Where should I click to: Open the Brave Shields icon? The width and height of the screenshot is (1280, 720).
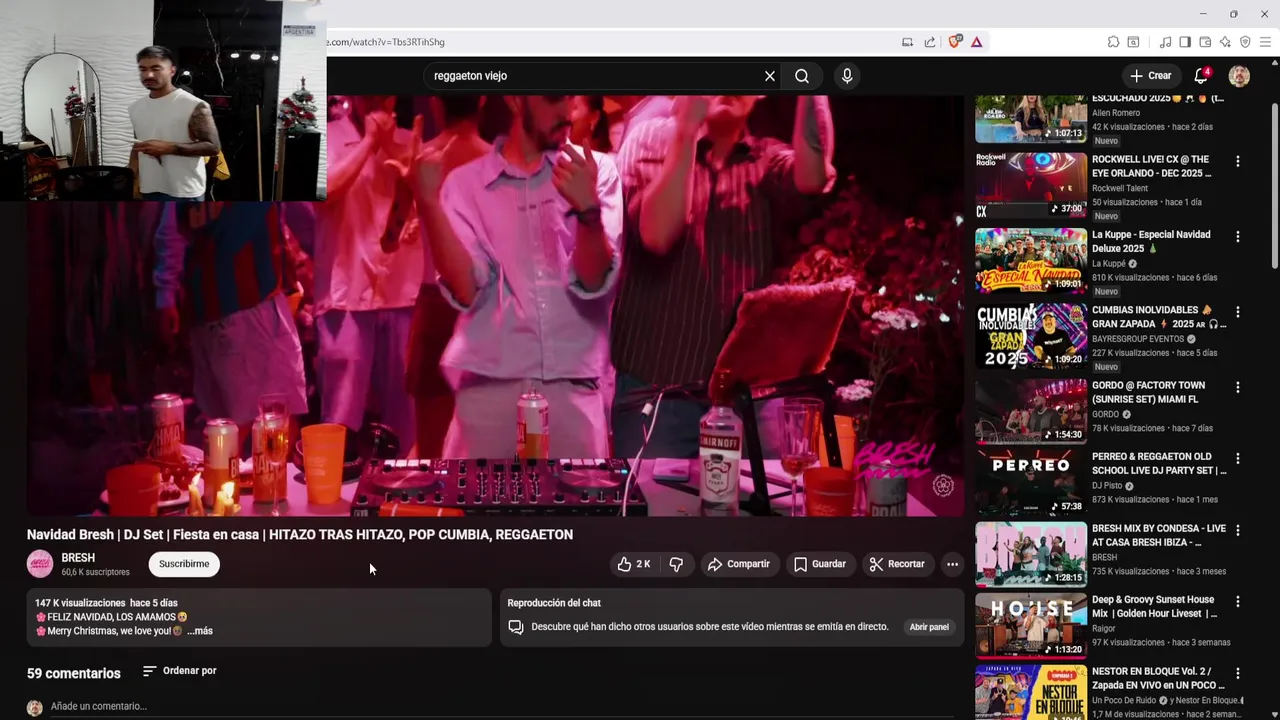(x=955, y=42)
